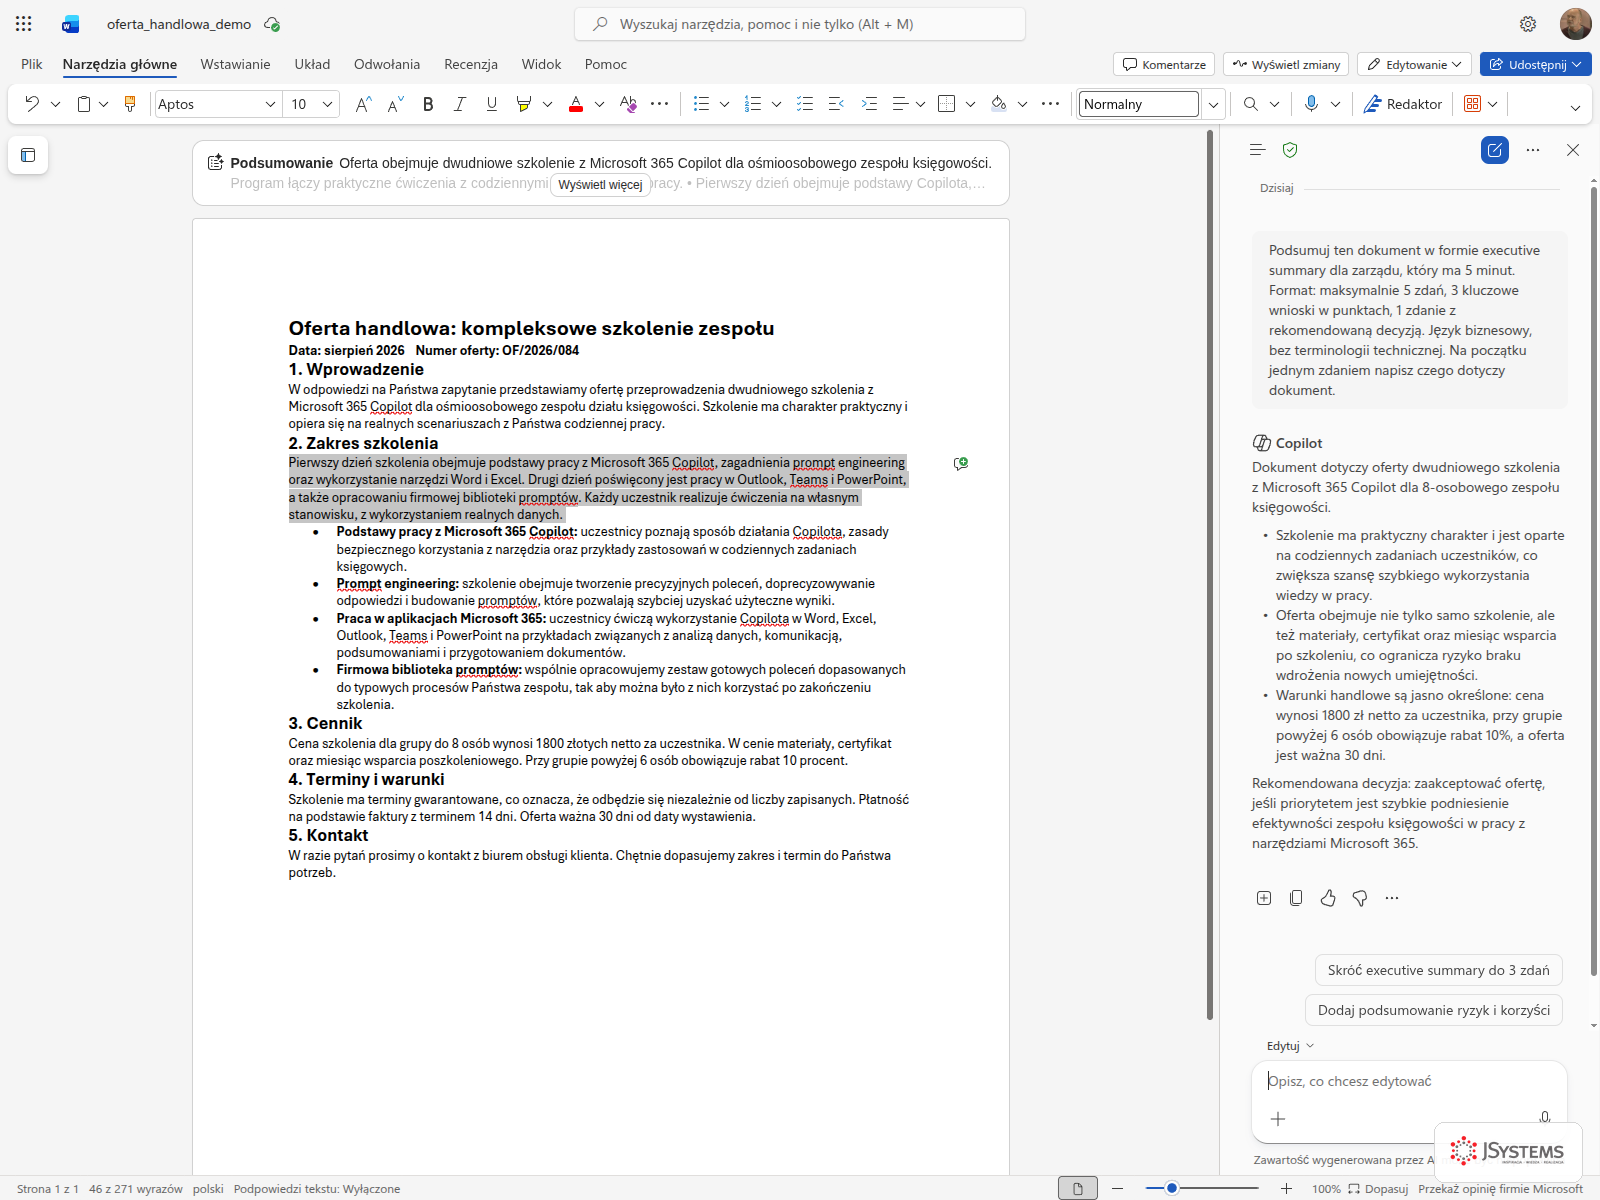Copy the Copilot response

(x=1296, y=898)
